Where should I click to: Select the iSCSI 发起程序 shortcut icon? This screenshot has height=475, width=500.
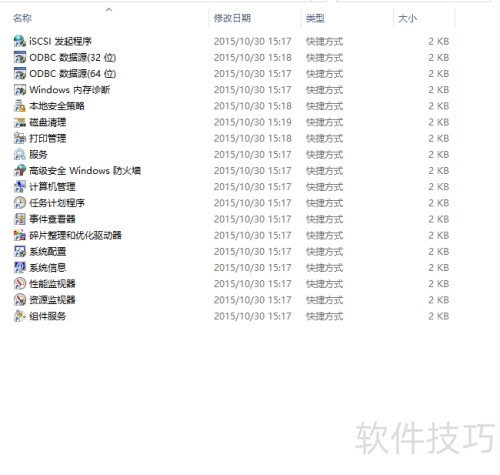pyautogui.click(x=20, y=41)
